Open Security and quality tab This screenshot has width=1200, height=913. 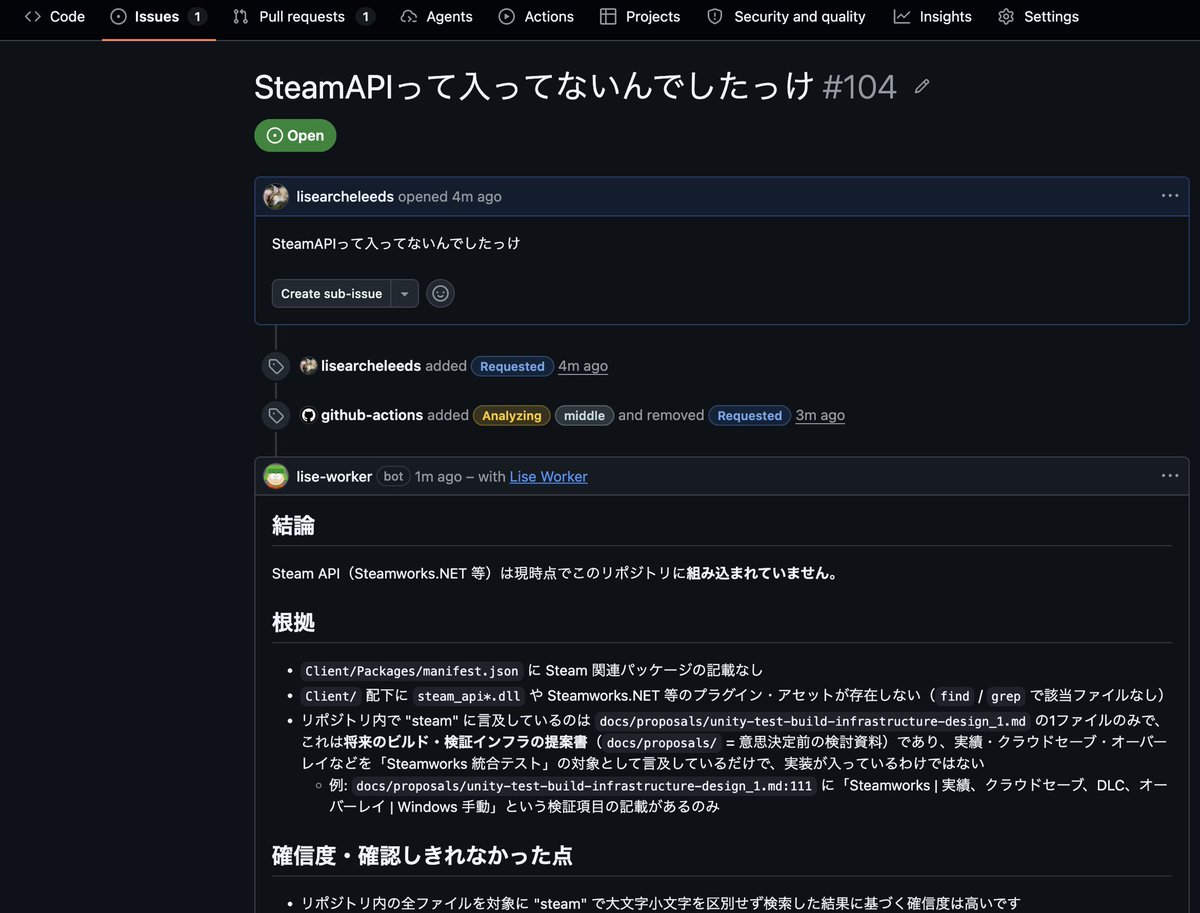pos(786,17)
